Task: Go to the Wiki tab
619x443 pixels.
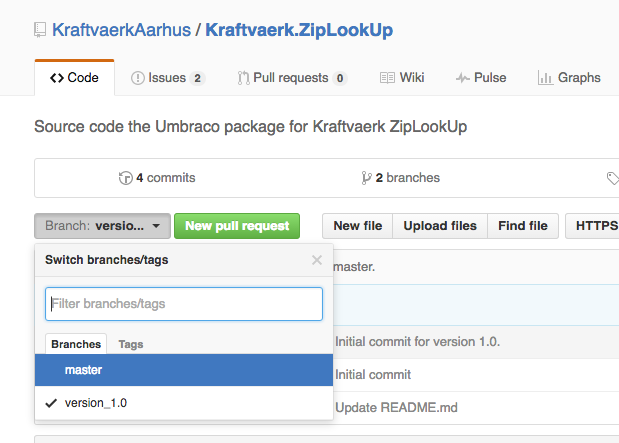Action: pyautogui.click(x=402, y=78)
